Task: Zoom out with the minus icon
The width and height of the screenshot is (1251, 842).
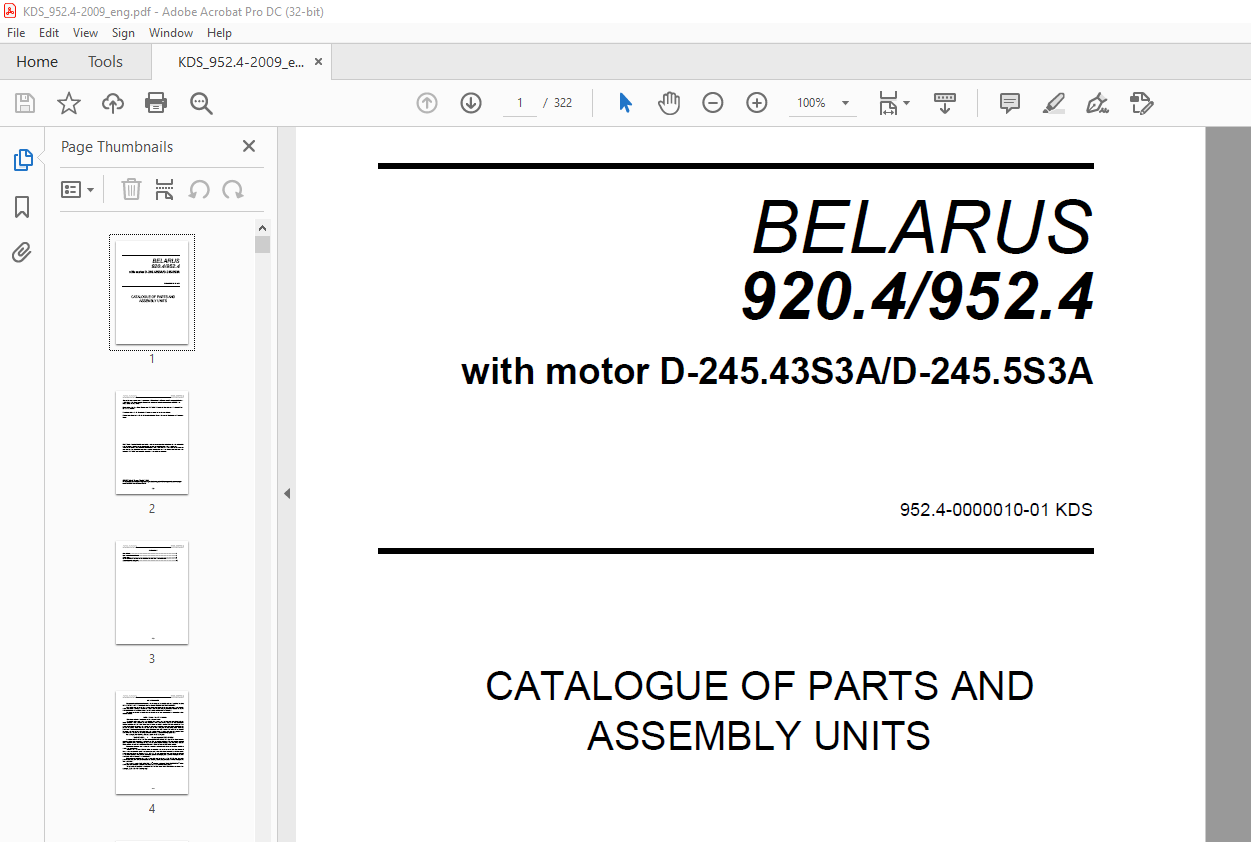Action: (x=713, y=103)
